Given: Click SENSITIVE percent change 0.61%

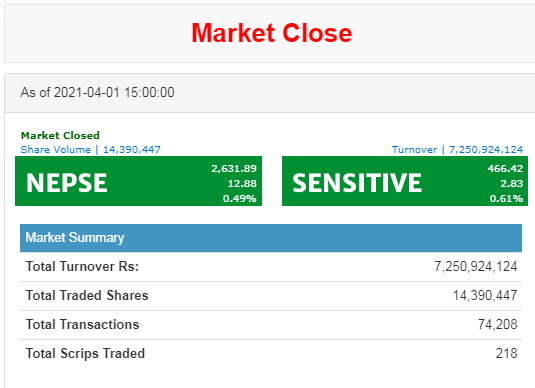Looking at the screenshot, I should pos(506,199).
